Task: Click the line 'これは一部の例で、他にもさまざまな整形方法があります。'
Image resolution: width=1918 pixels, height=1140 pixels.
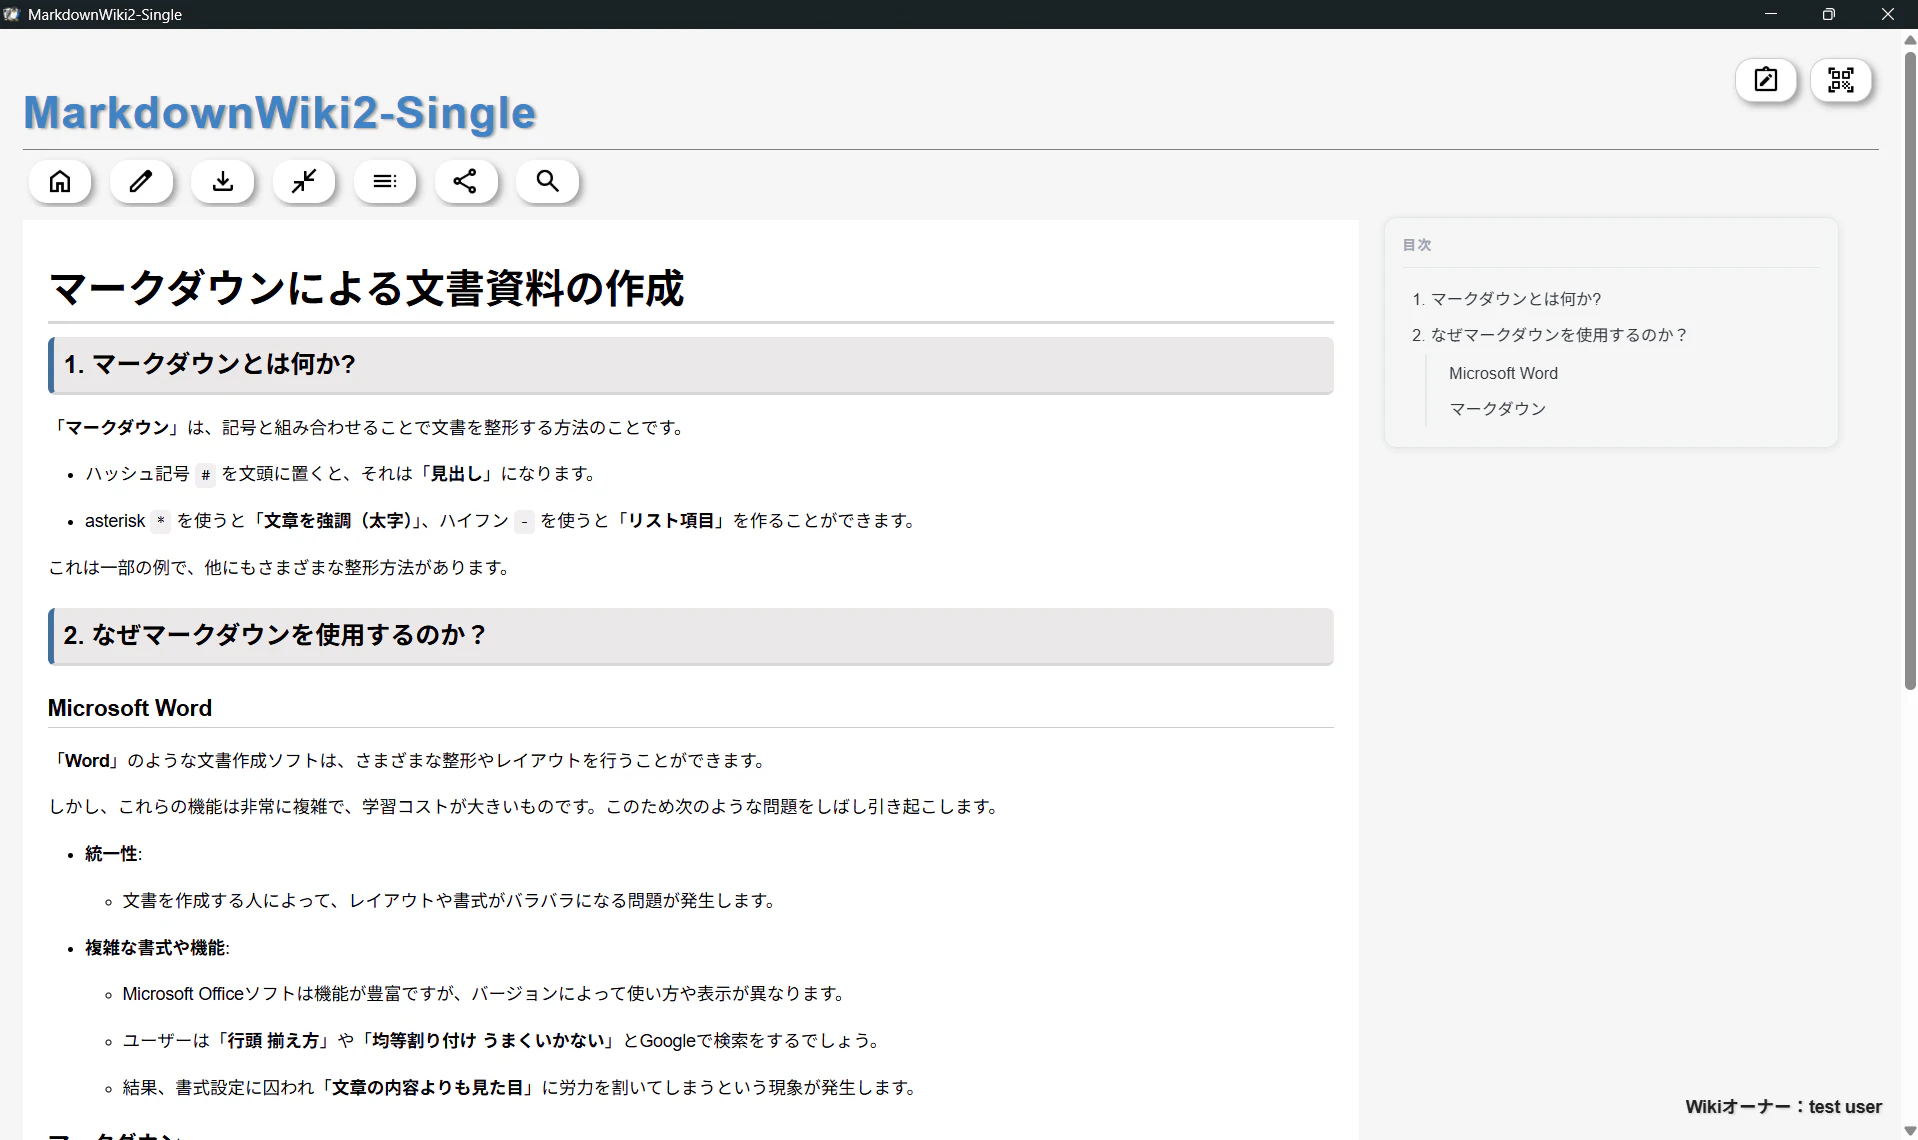Action: tap(282, 568)
